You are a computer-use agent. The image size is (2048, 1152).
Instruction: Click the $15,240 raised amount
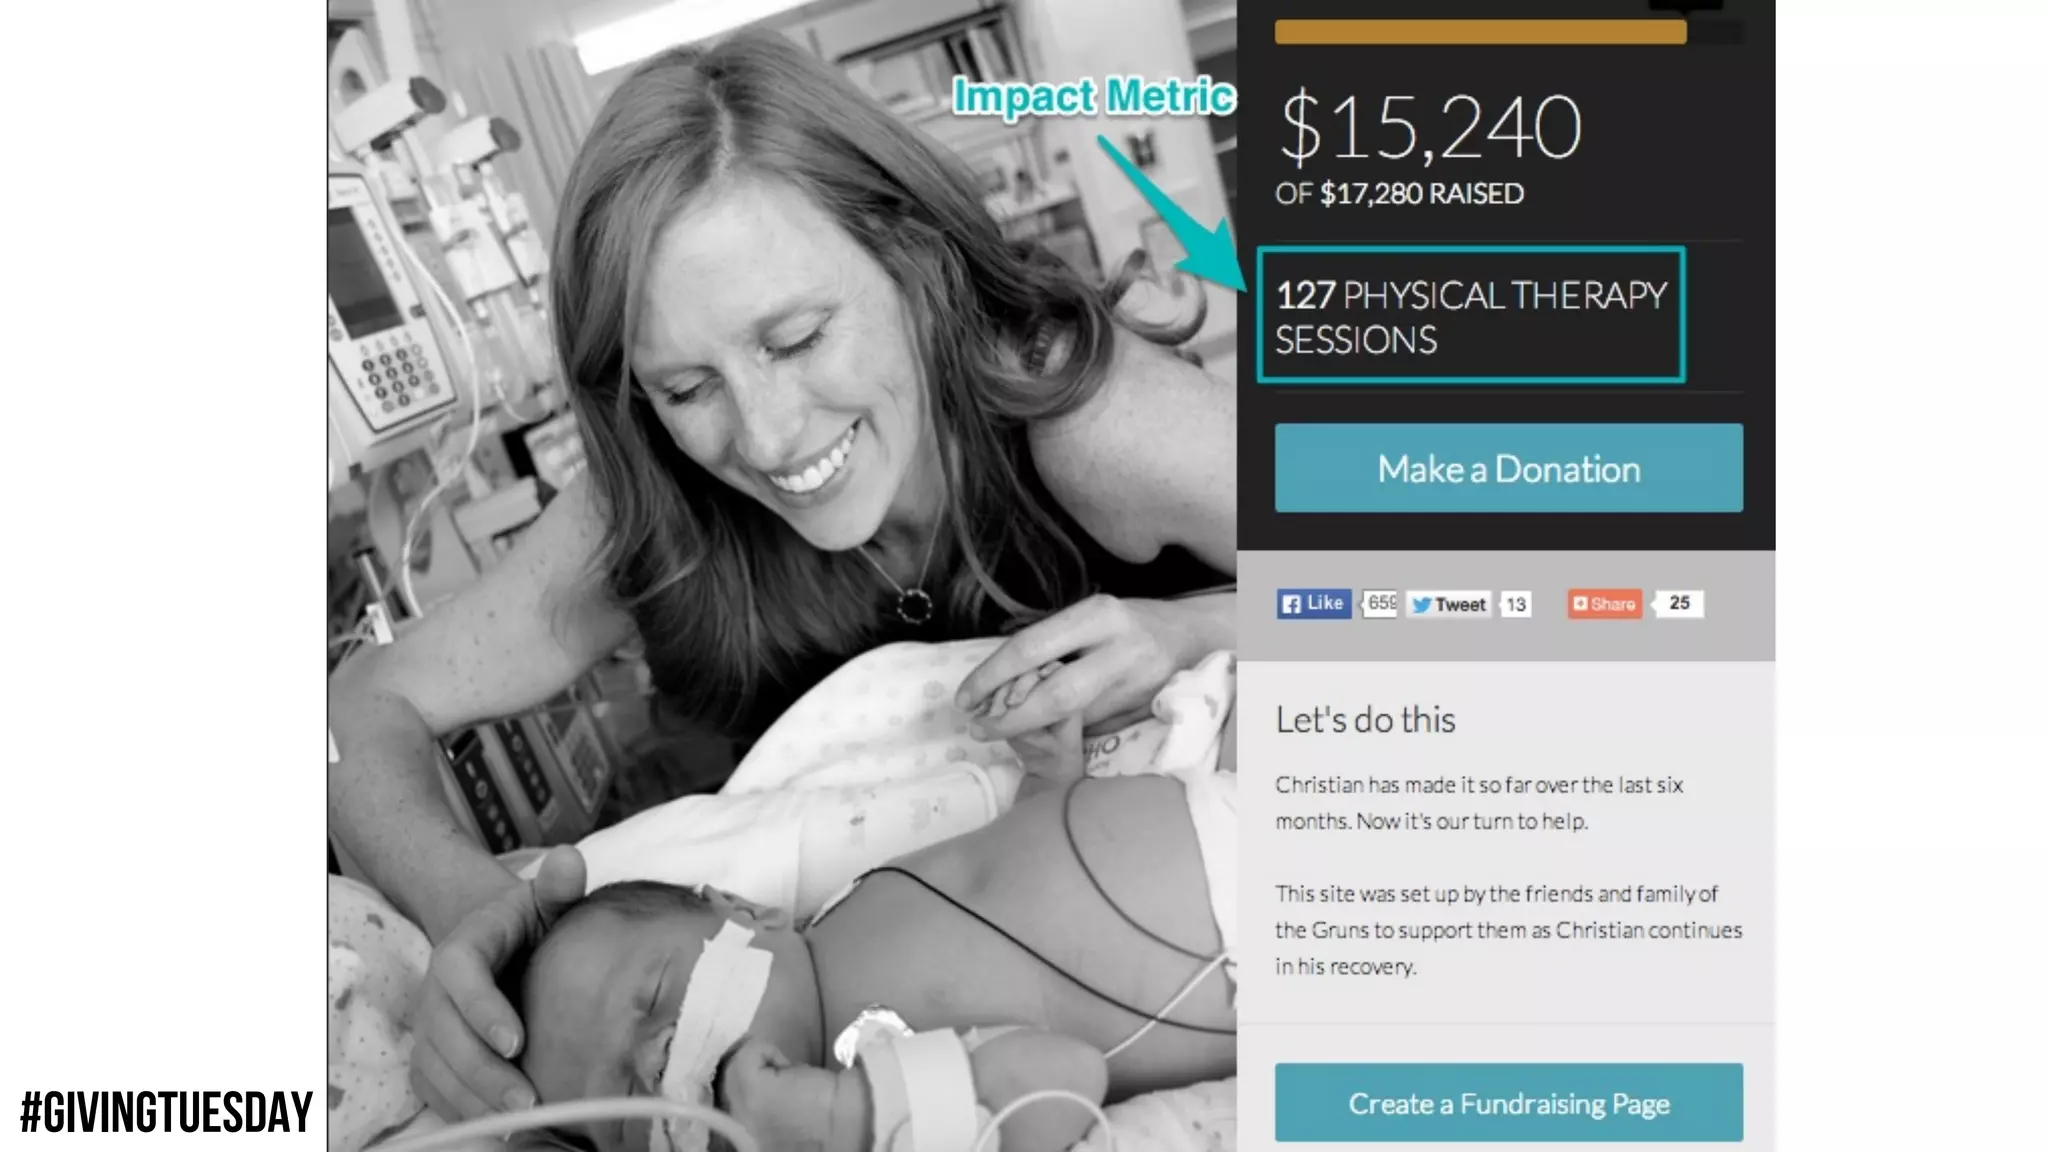tap(1430, 127)
